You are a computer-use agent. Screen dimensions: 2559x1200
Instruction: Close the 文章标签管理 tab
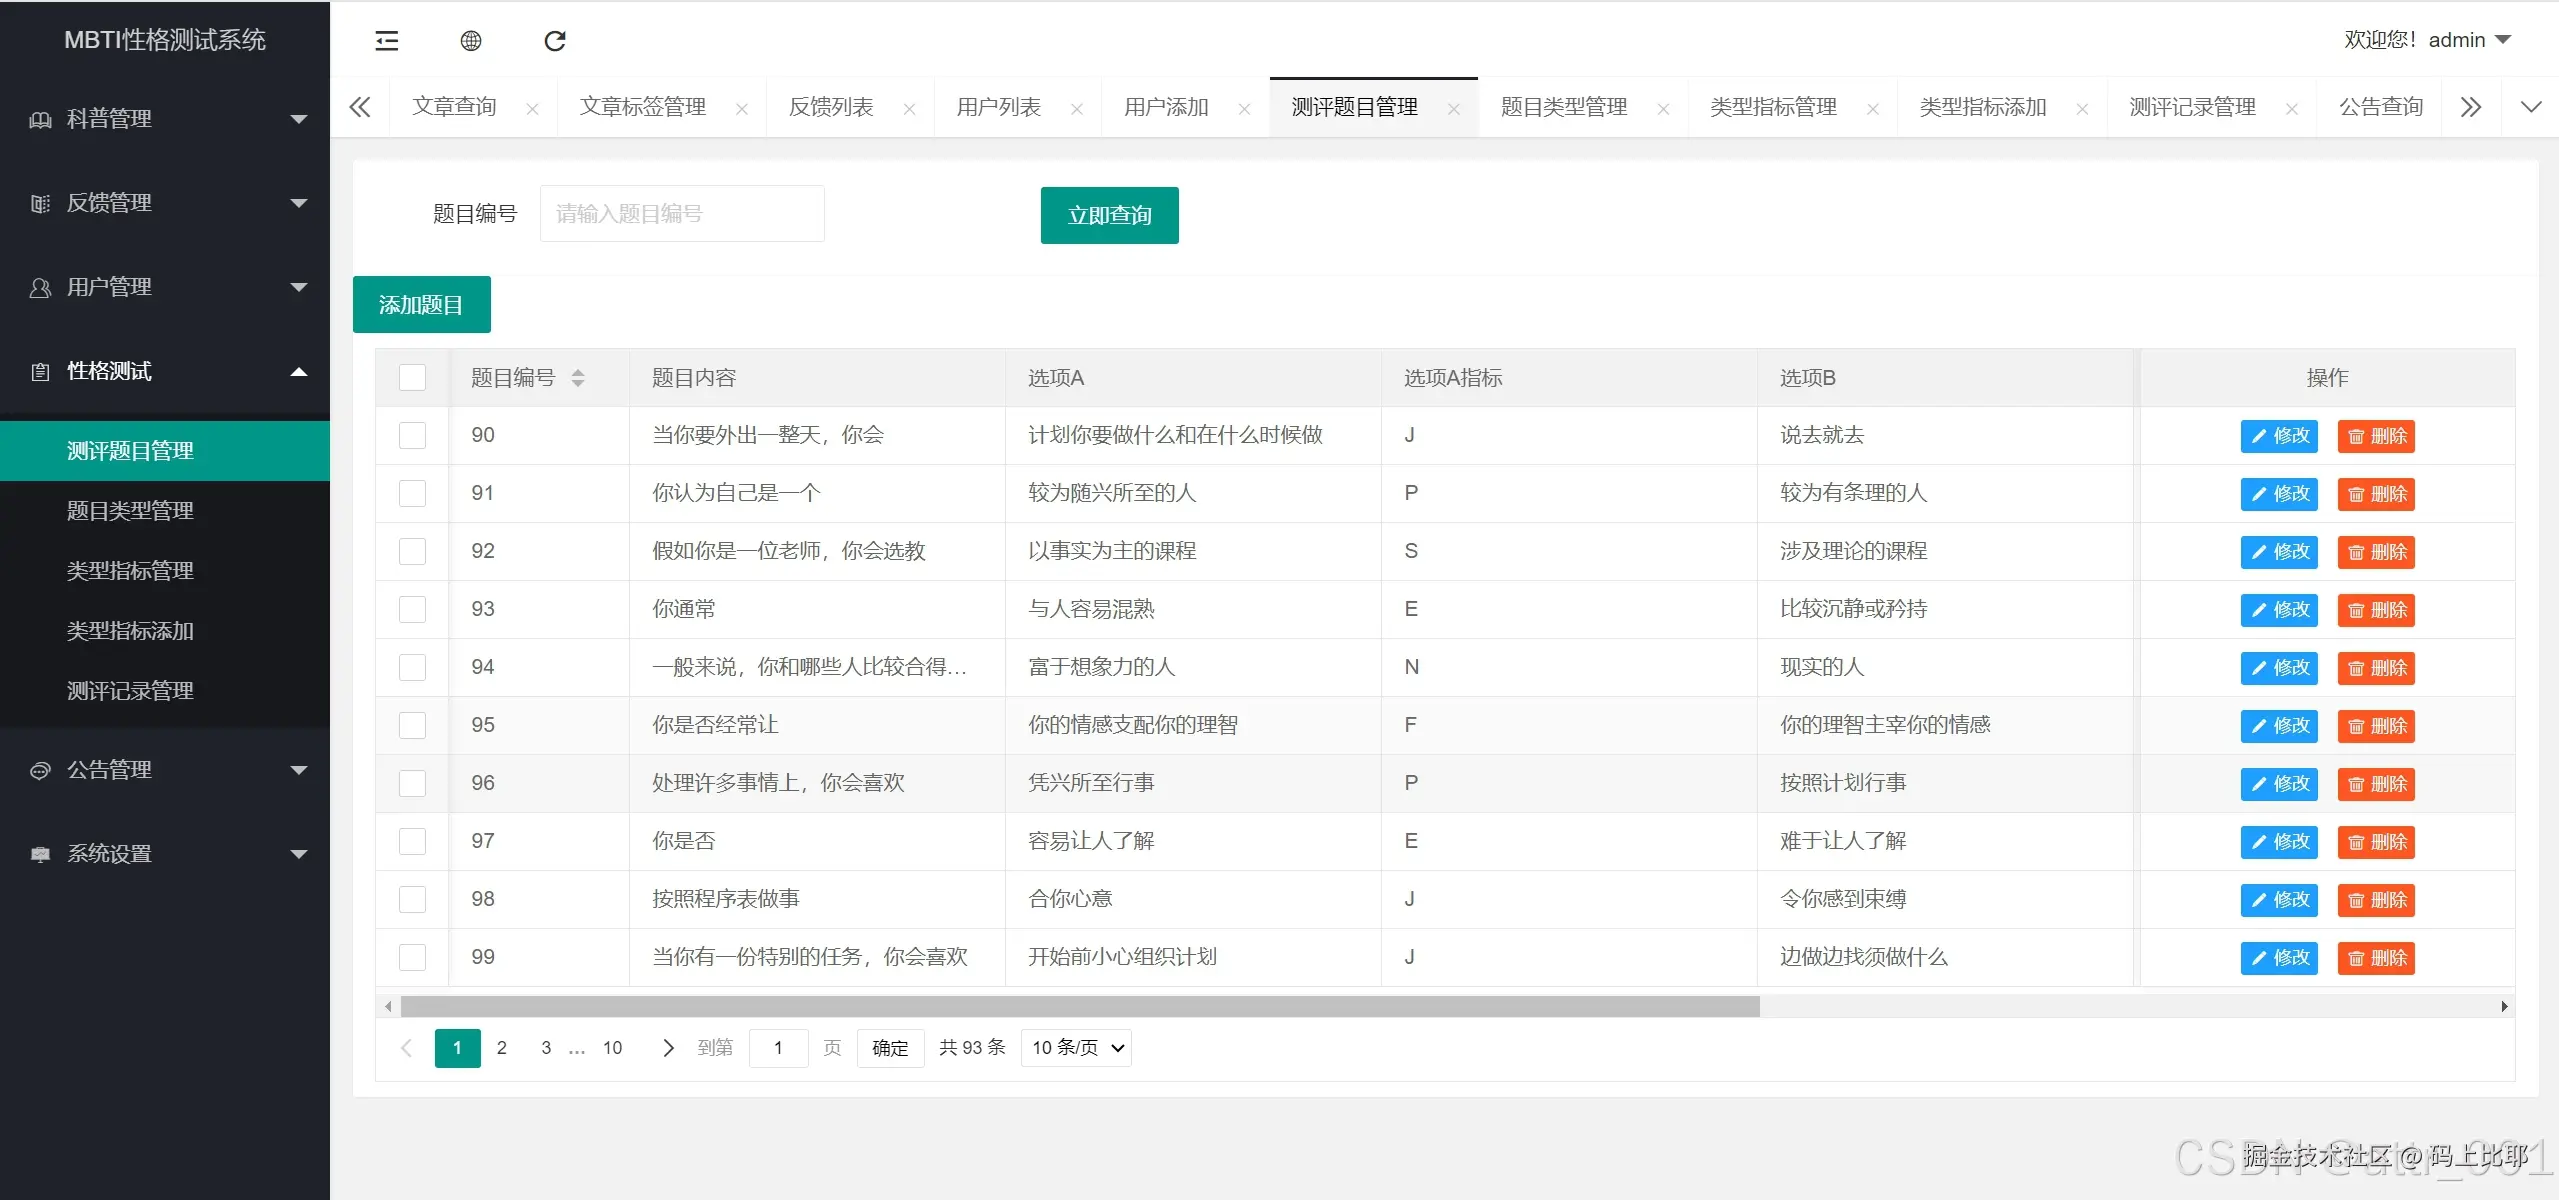(742, 109)
